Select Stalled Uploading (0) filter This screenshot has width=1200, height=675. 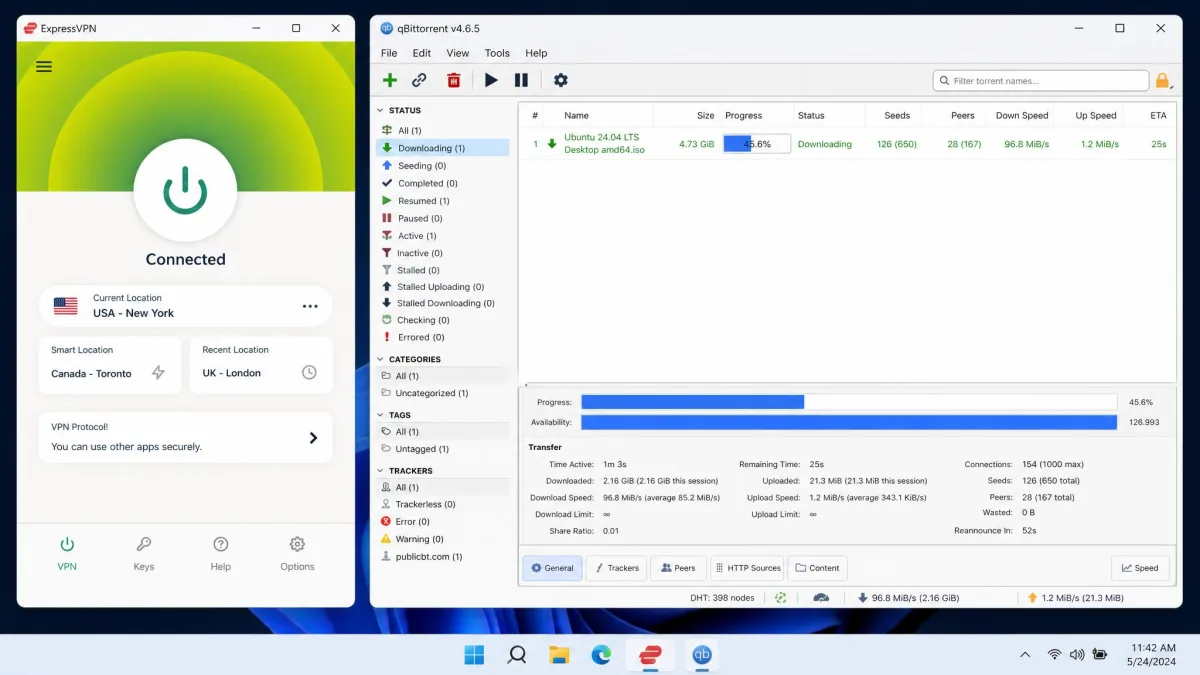[x=442, y=287]
